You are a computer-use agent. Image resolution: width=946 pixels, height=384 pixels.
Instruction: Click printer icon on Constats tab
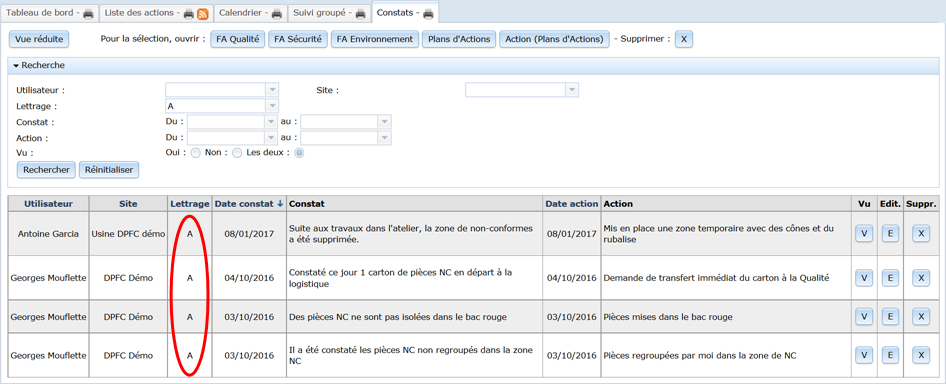(428, 13)
